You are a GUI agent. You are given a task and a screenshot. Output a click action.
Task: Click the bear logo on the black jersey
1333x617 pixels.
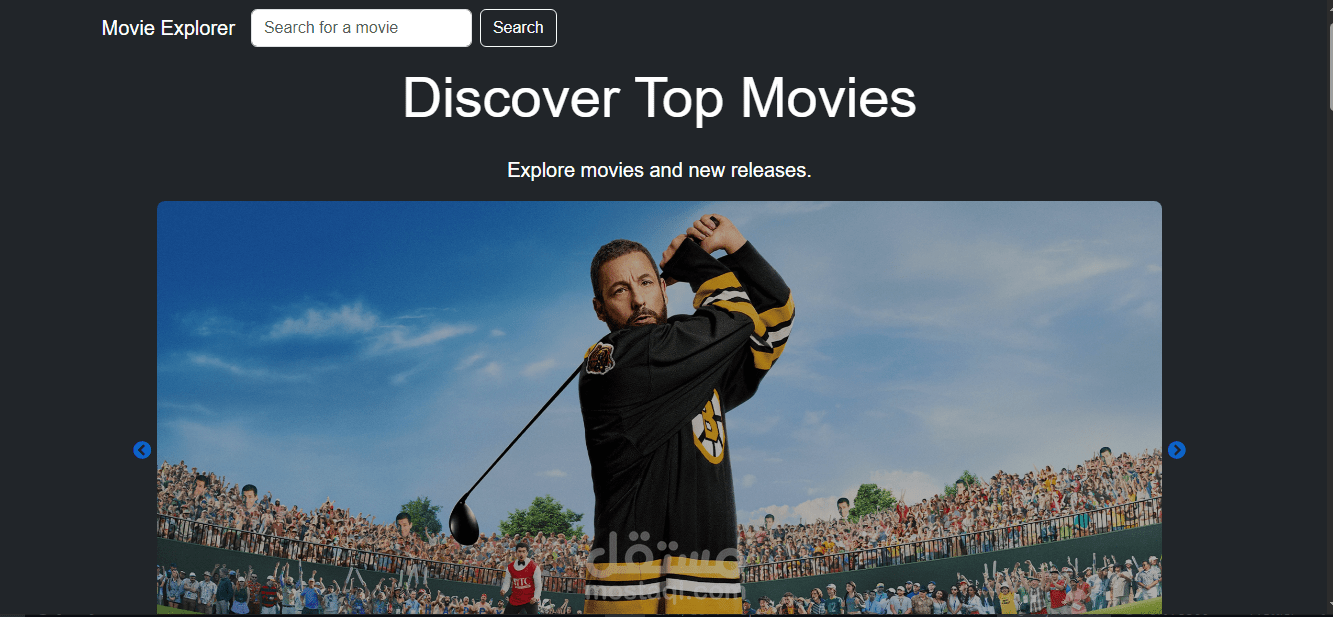599,359
